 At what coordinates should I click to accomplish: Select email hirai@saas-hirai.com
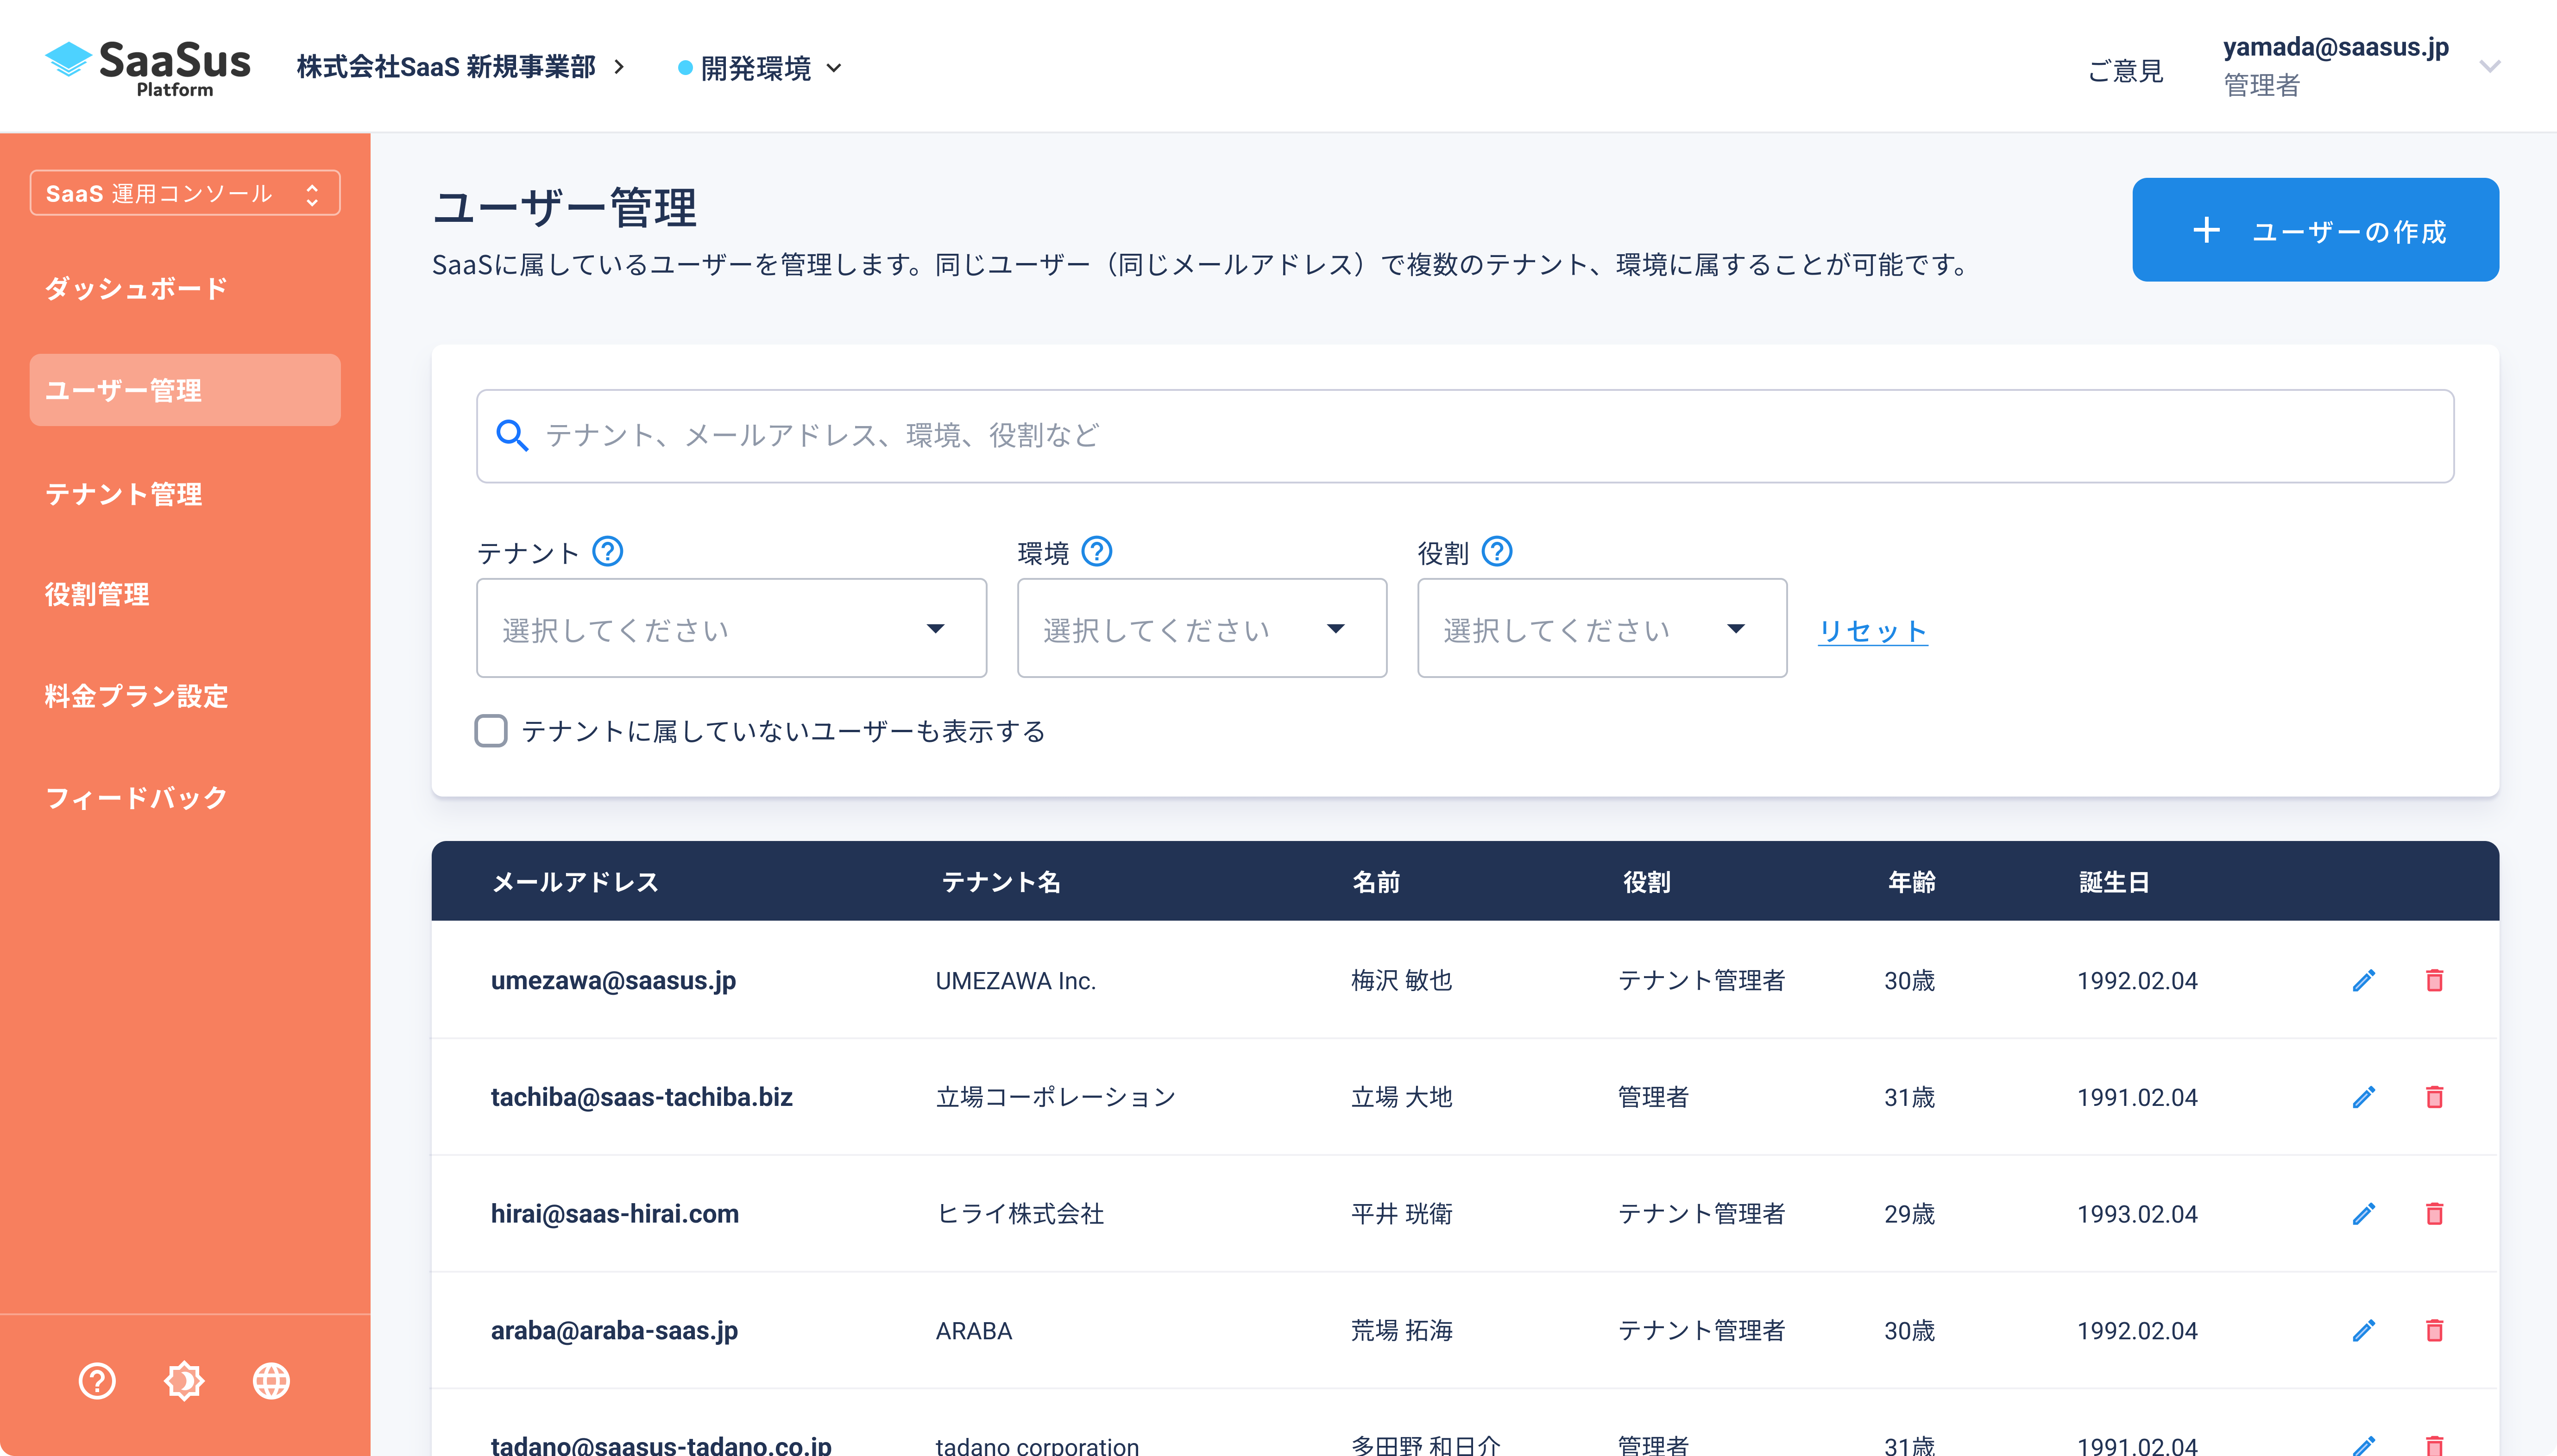(615, 1214)
